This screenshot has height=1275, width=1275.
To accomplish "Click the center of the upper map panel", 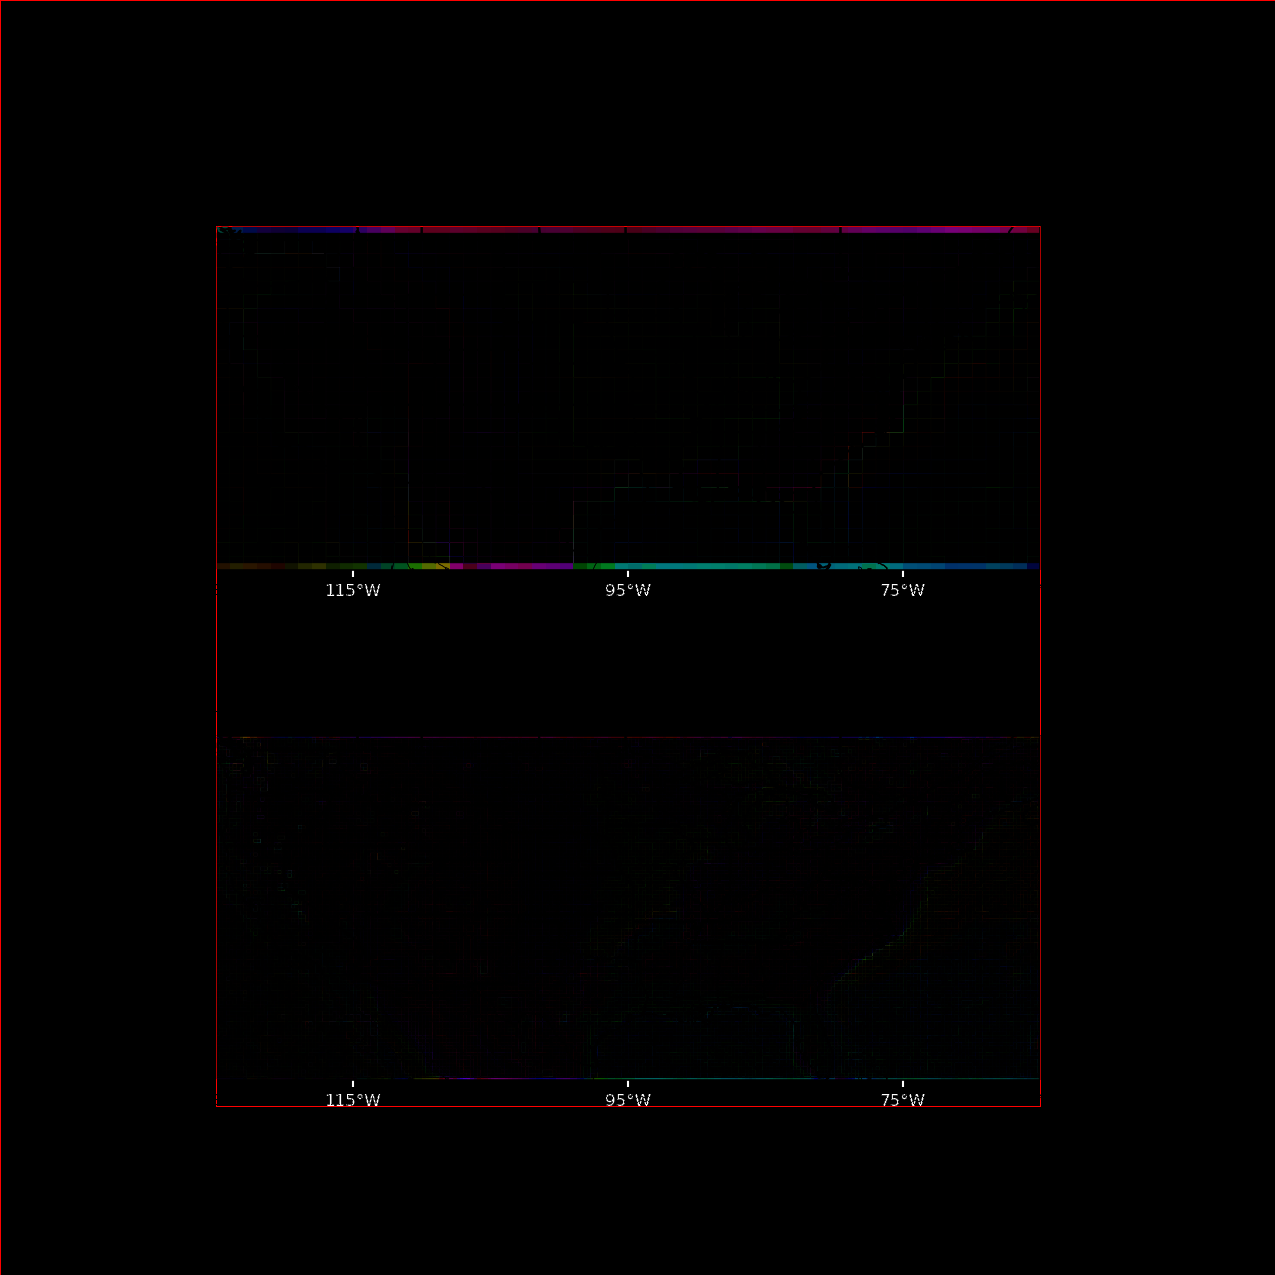I will pyautogui.click(x=628, y=398).
